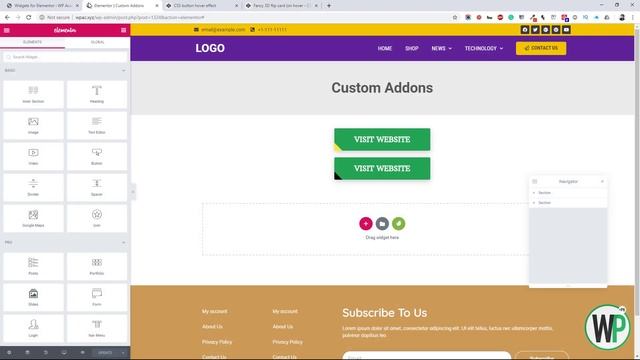640x360 pixels.
Task: Select the Form widget
Action: tap(97, 298)
